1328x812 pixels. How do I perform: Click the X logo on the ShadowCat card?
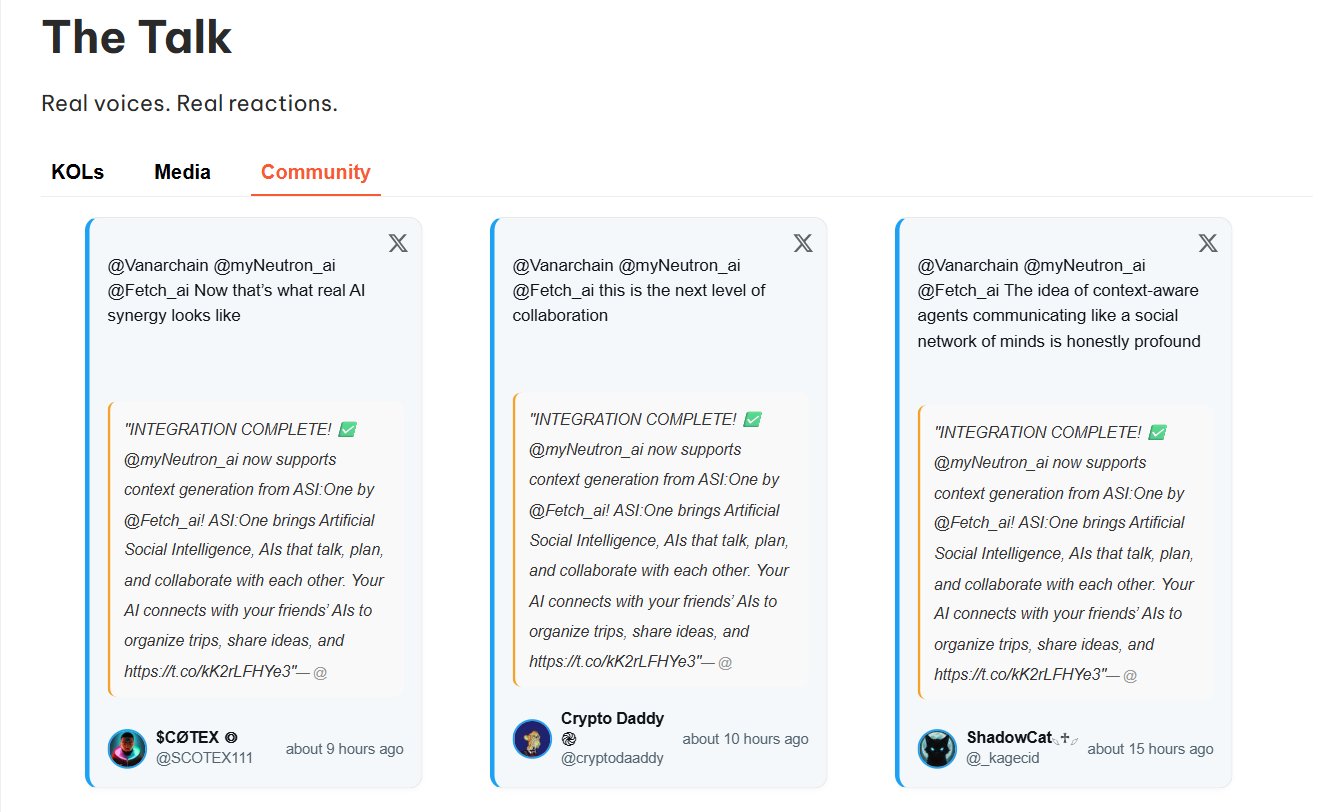[x=1208, y=243]
